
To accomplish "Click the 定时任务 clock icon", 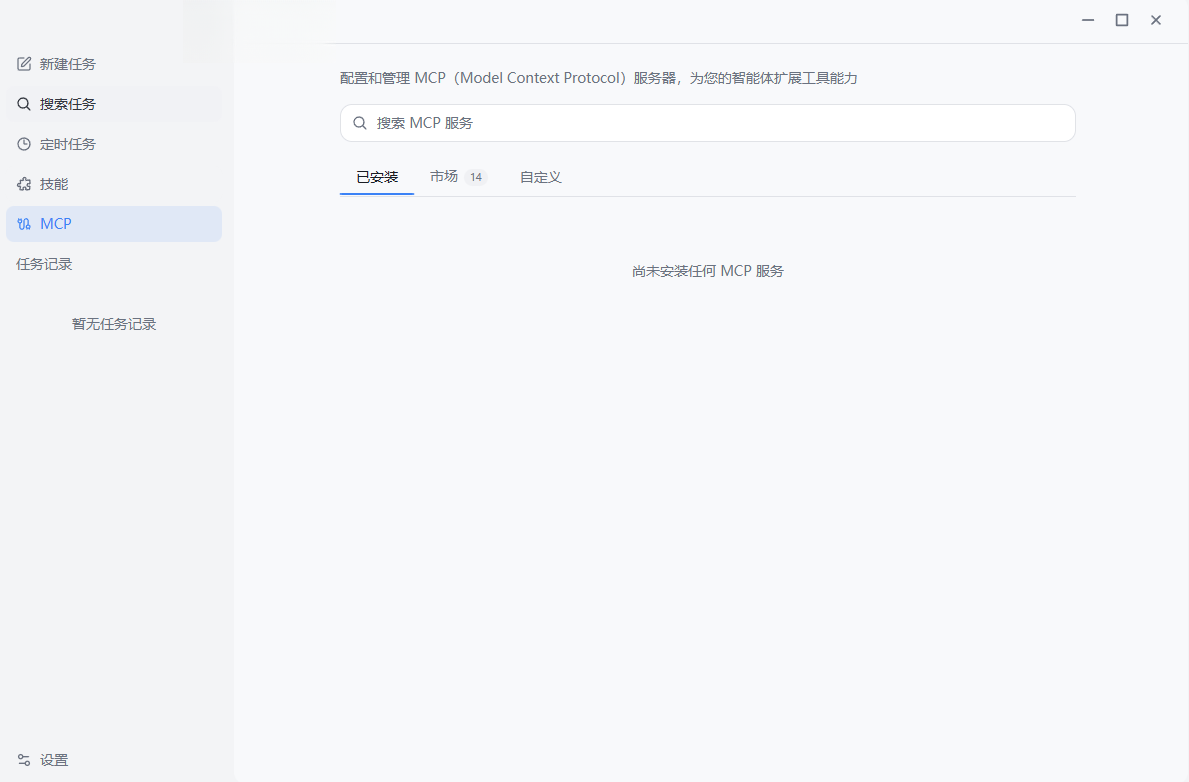I will pyautogui.click(x=24, y=144).
